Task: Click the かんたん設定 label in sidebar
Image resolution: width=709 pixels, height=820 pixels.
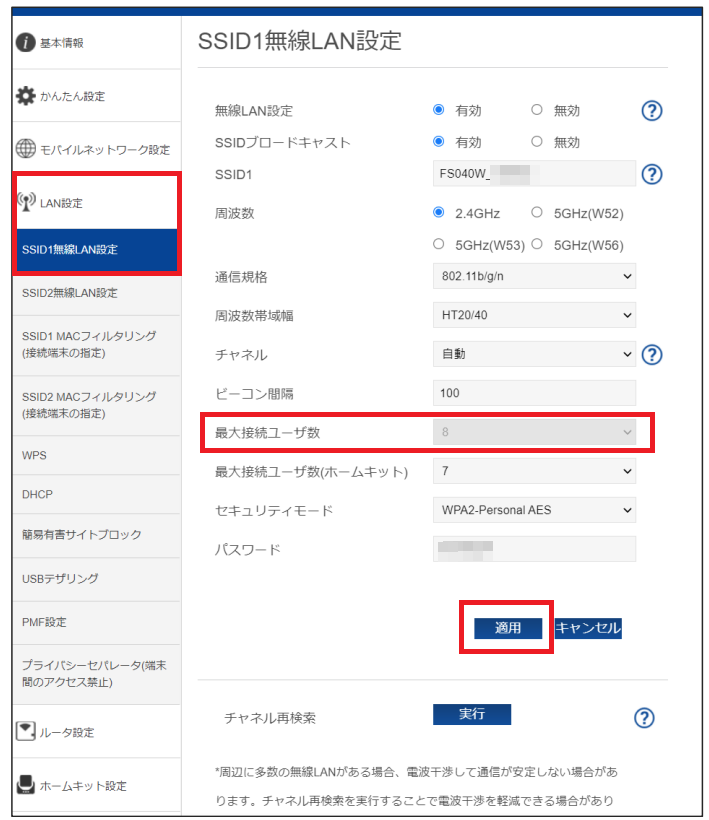Action: click(73, 96)
